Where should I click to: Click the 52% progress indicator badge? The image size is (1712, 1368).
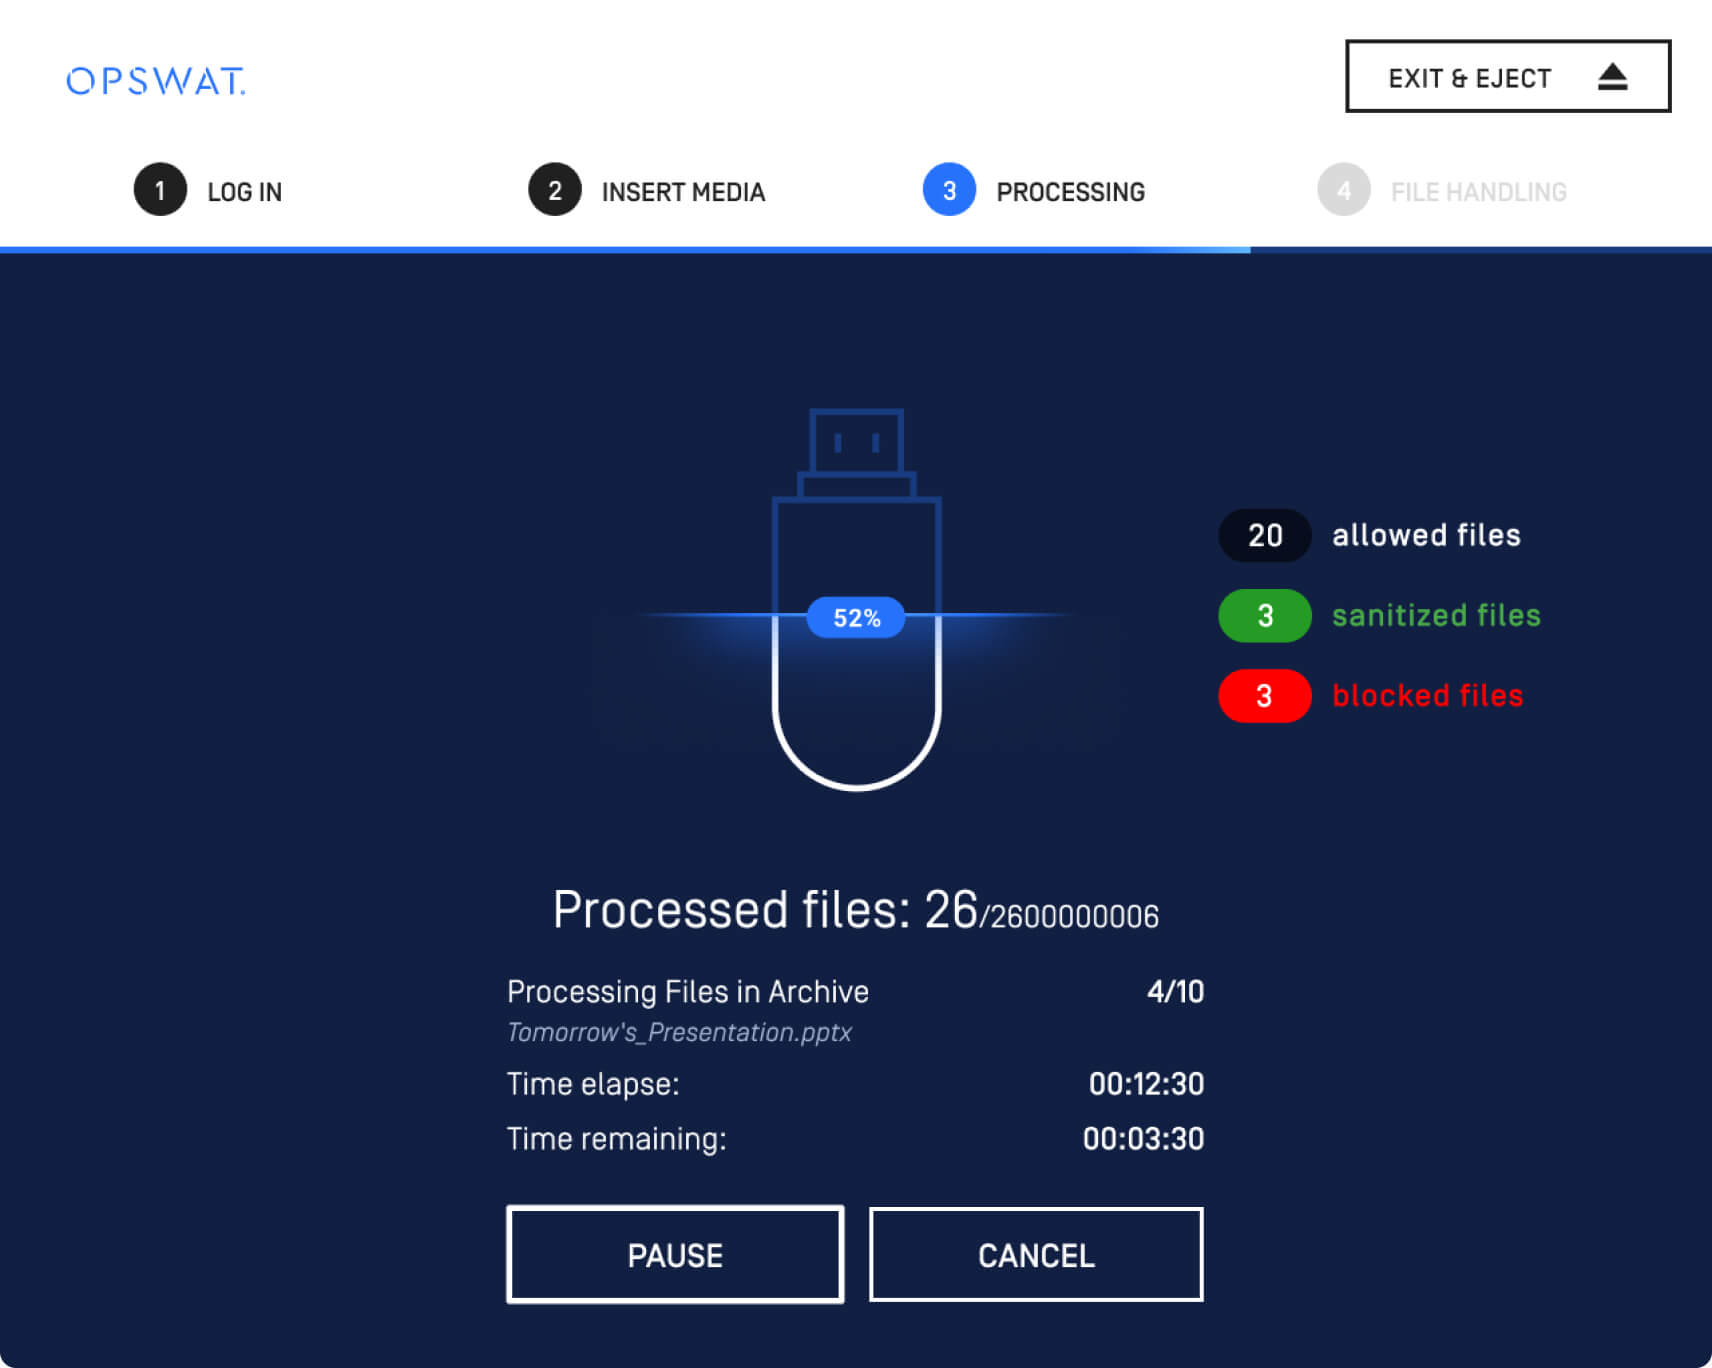click(856, 618)
